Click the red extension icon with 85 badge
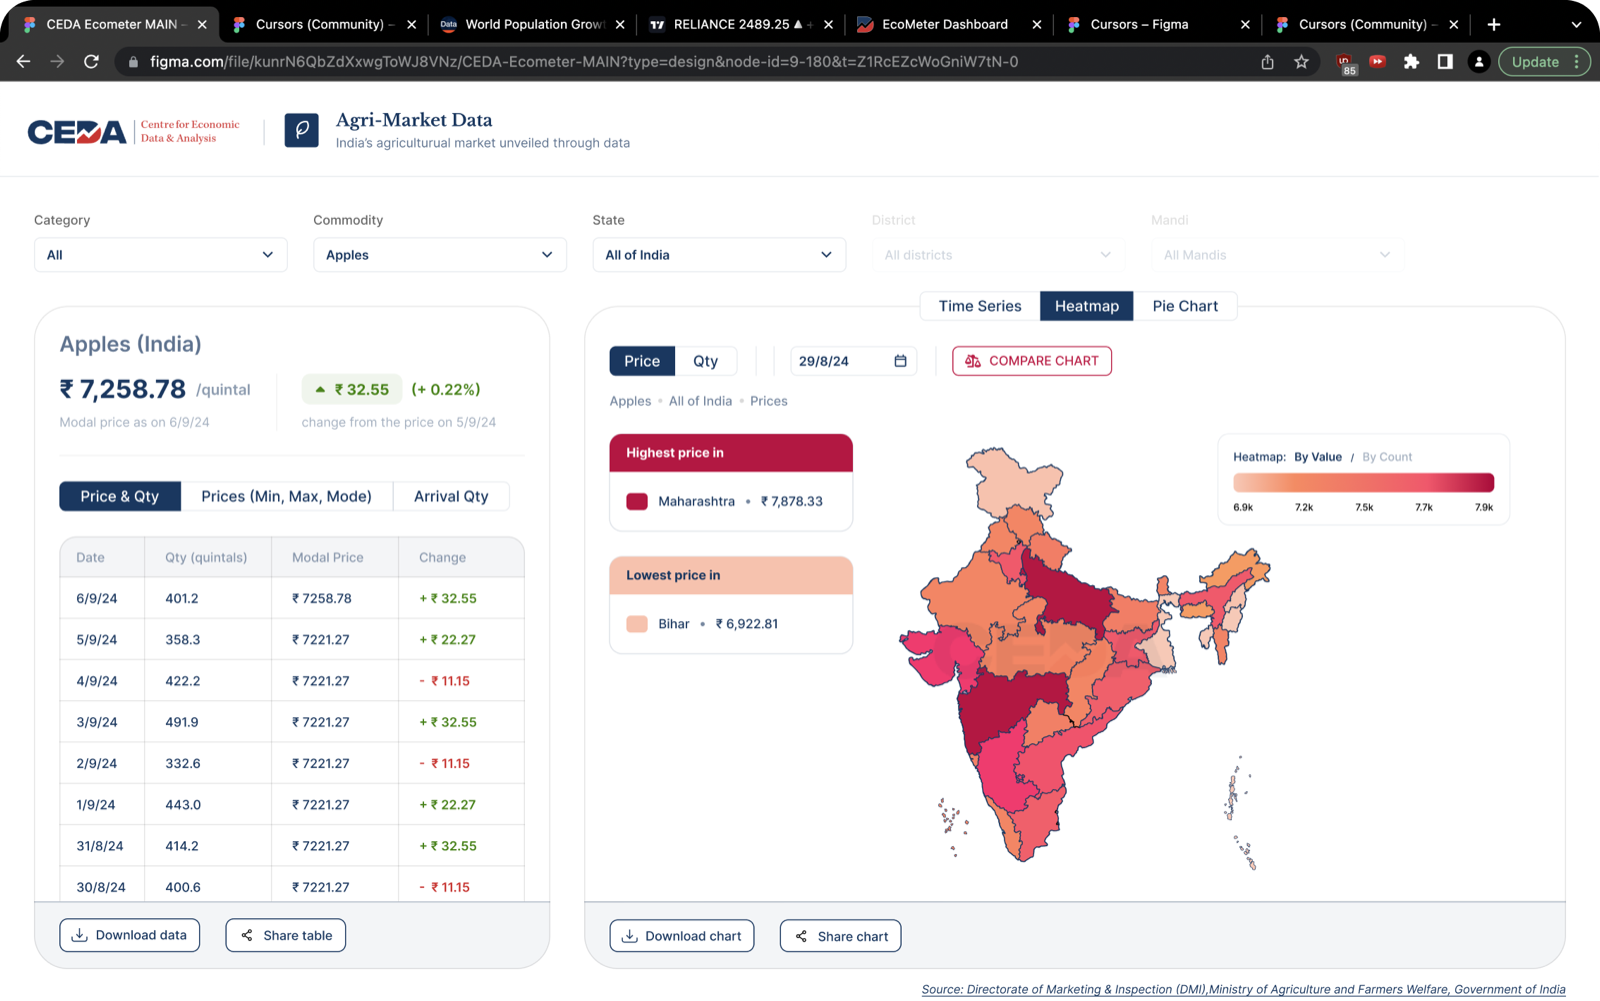 1345,64
